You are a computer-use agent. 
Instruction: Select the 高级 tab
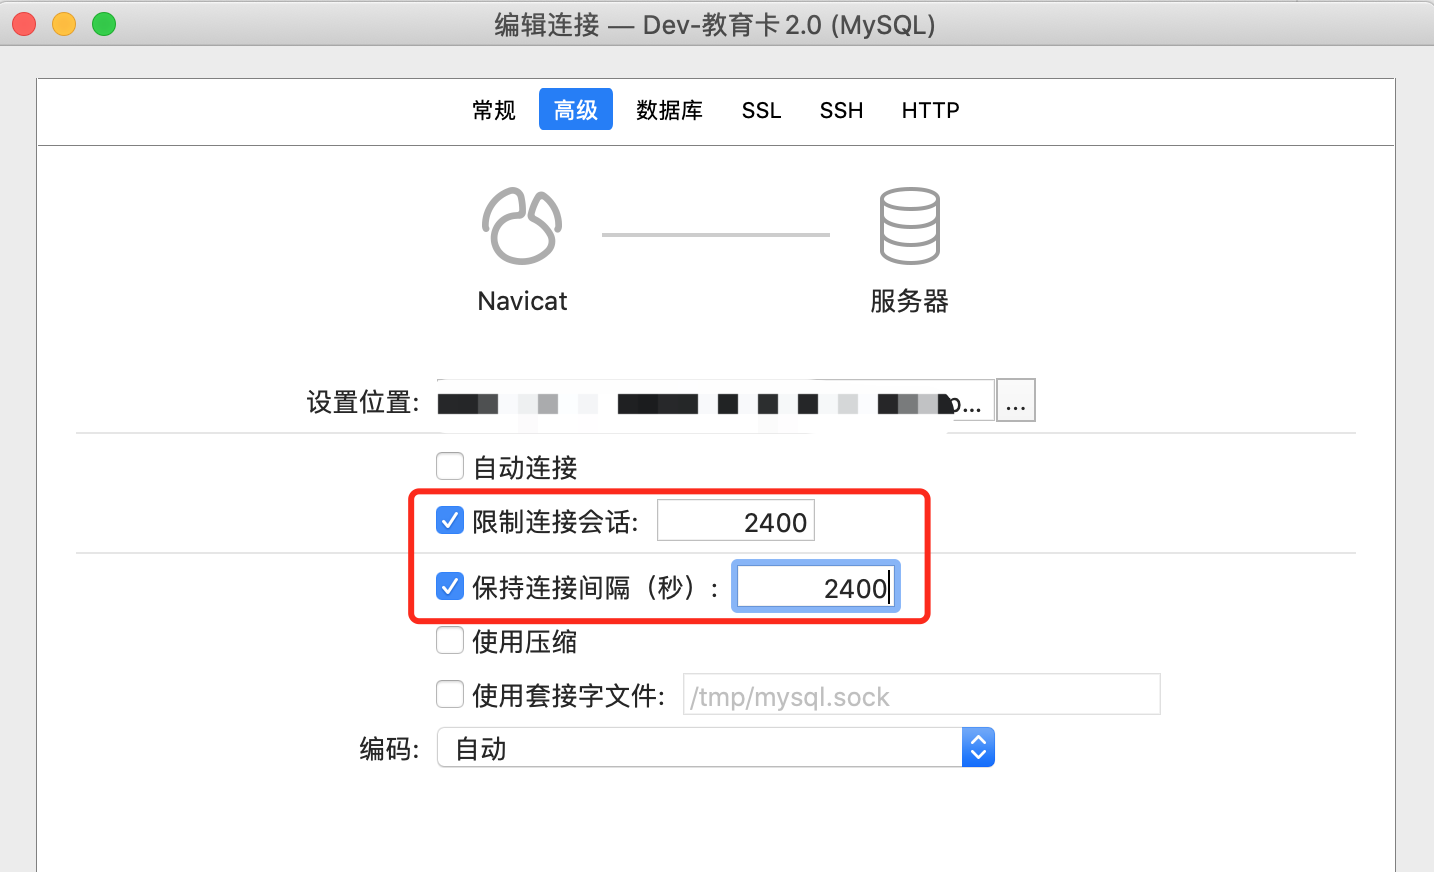point(576,109)
